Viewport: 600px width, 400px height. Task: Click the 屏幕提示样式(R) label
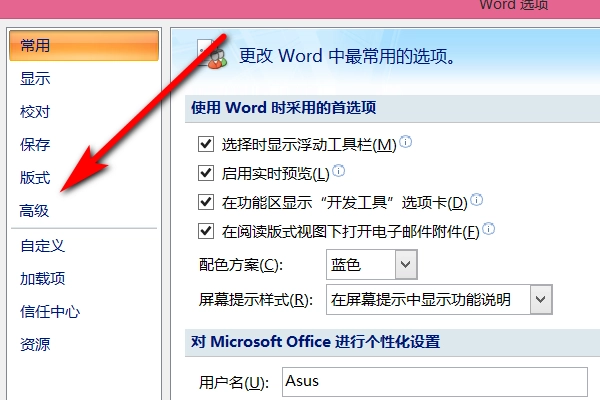coord(256,300)
